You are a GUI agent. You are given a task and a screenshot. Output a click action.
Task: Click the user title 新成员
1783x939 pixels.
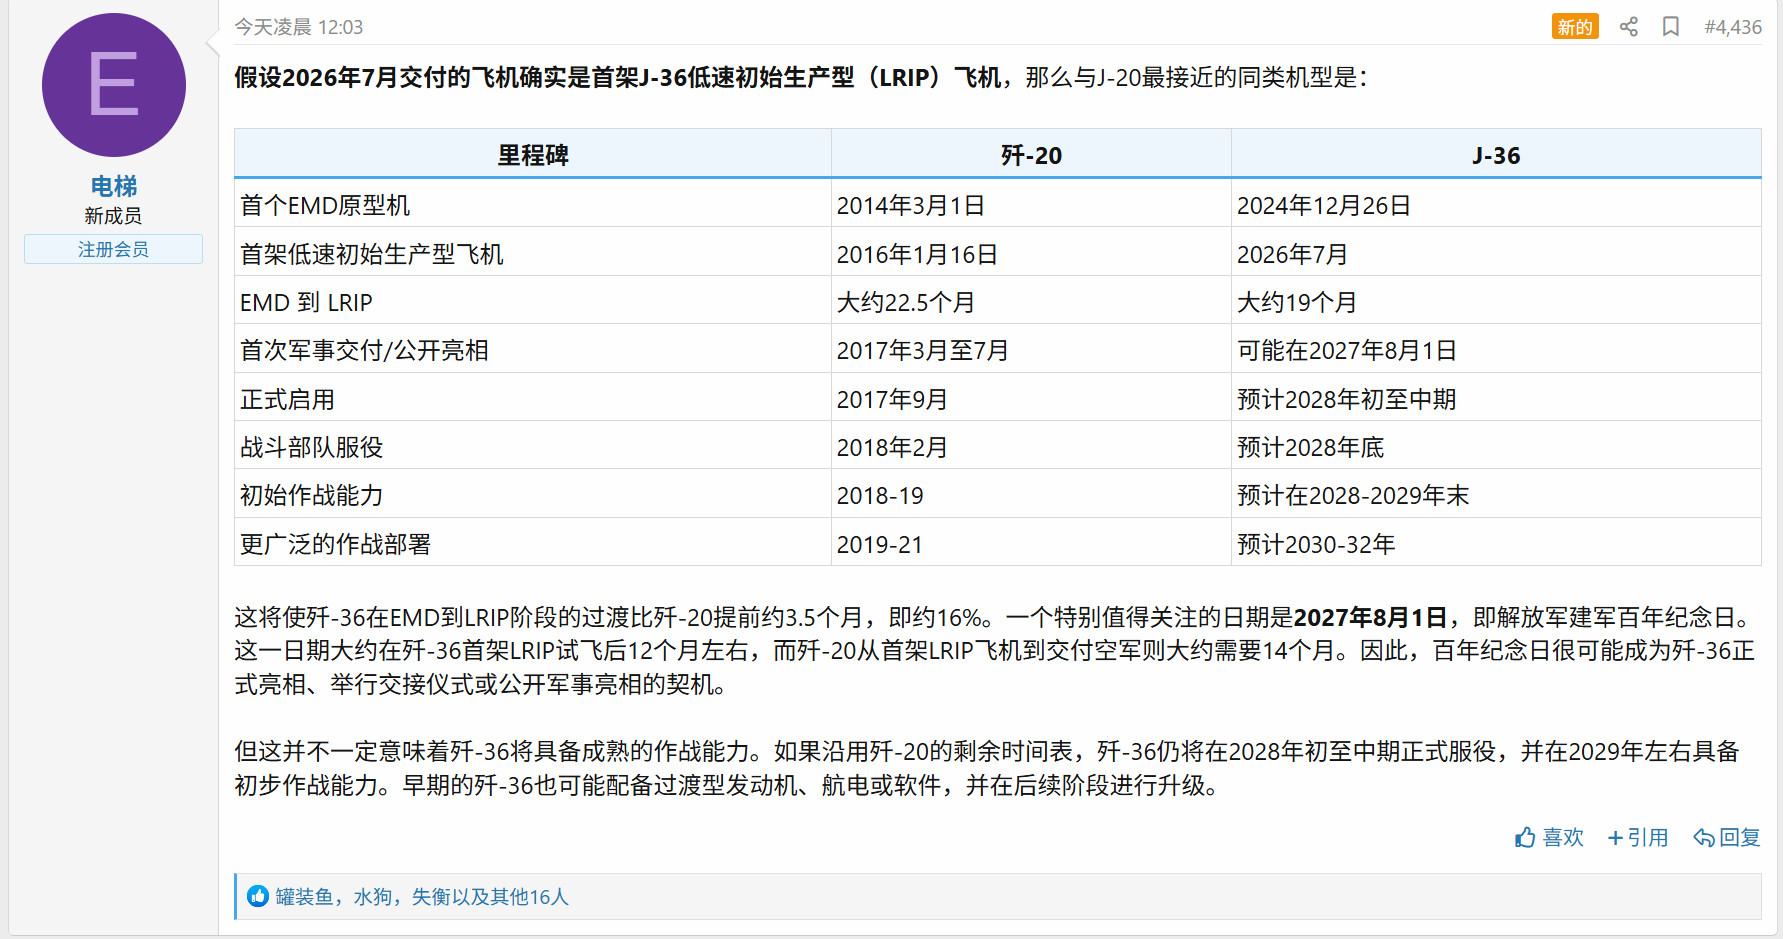point(113,216)
